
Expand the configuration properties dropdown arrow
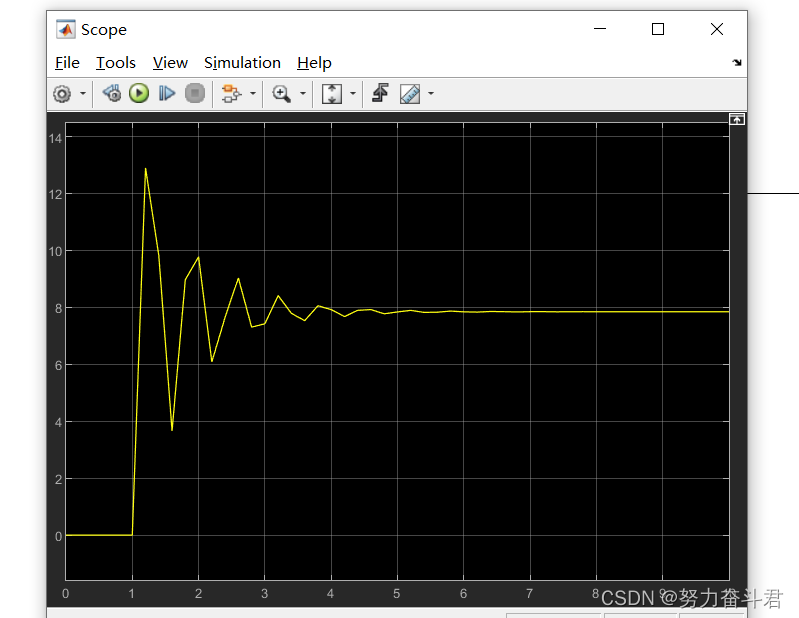[x=83, y=94]
